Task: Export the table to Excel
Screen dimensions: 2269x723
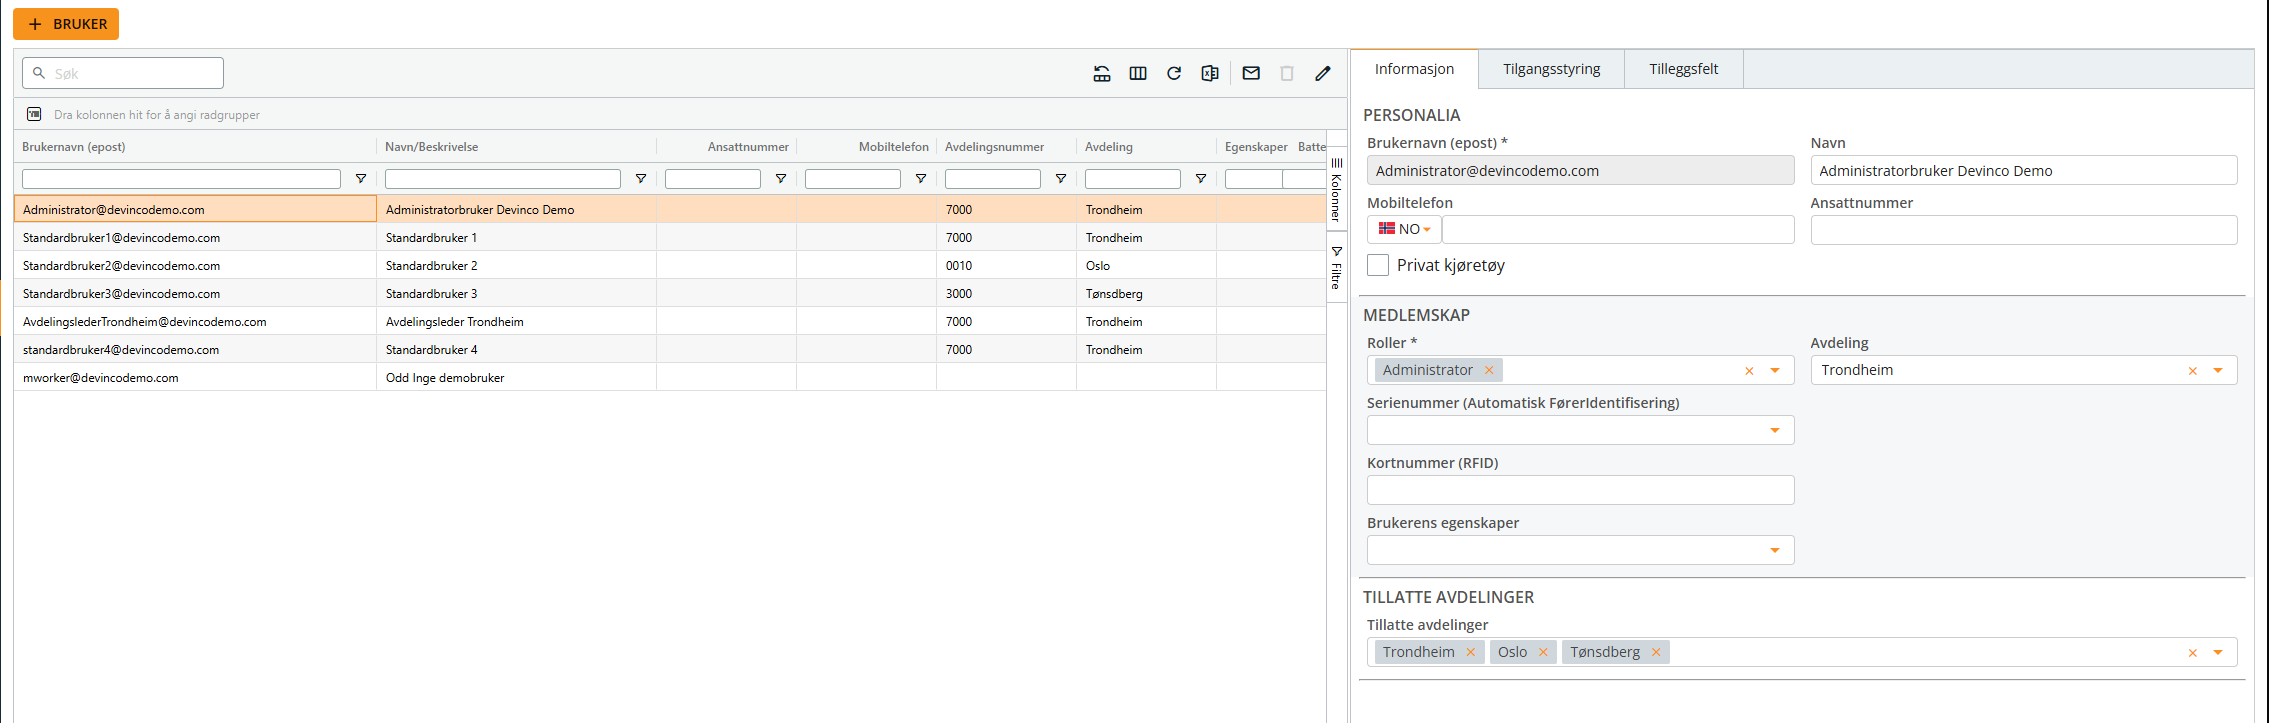Action: tap(1210, 73)
